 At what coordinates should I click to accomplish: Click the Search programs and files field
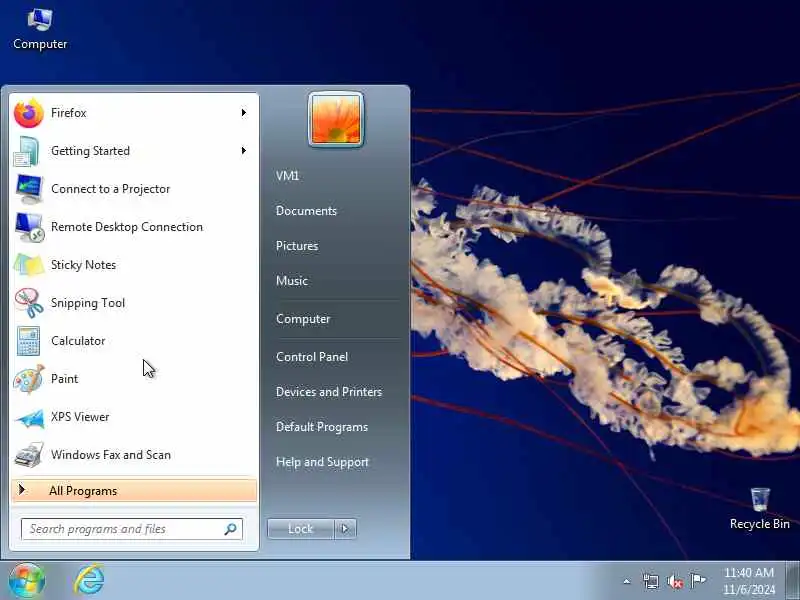pos(132,529)
